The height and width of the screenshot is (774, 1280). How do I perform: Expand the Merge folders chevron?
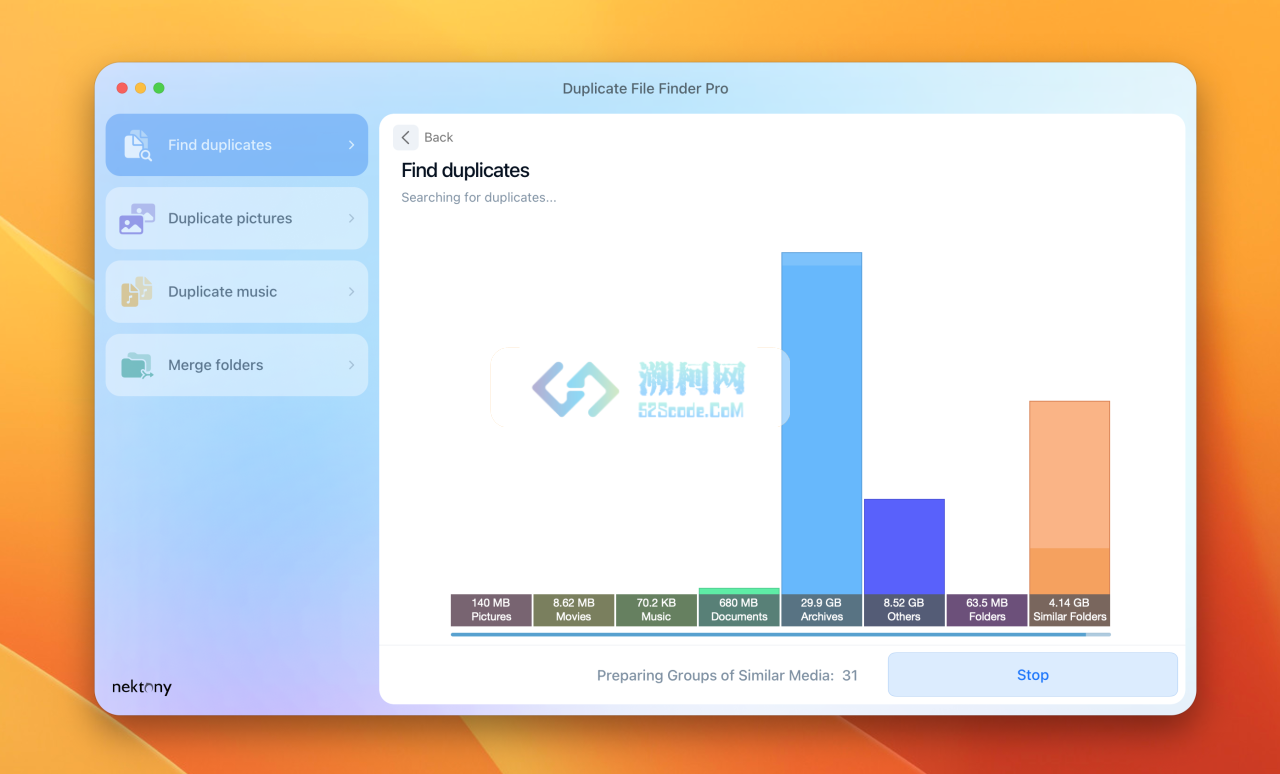351,365
